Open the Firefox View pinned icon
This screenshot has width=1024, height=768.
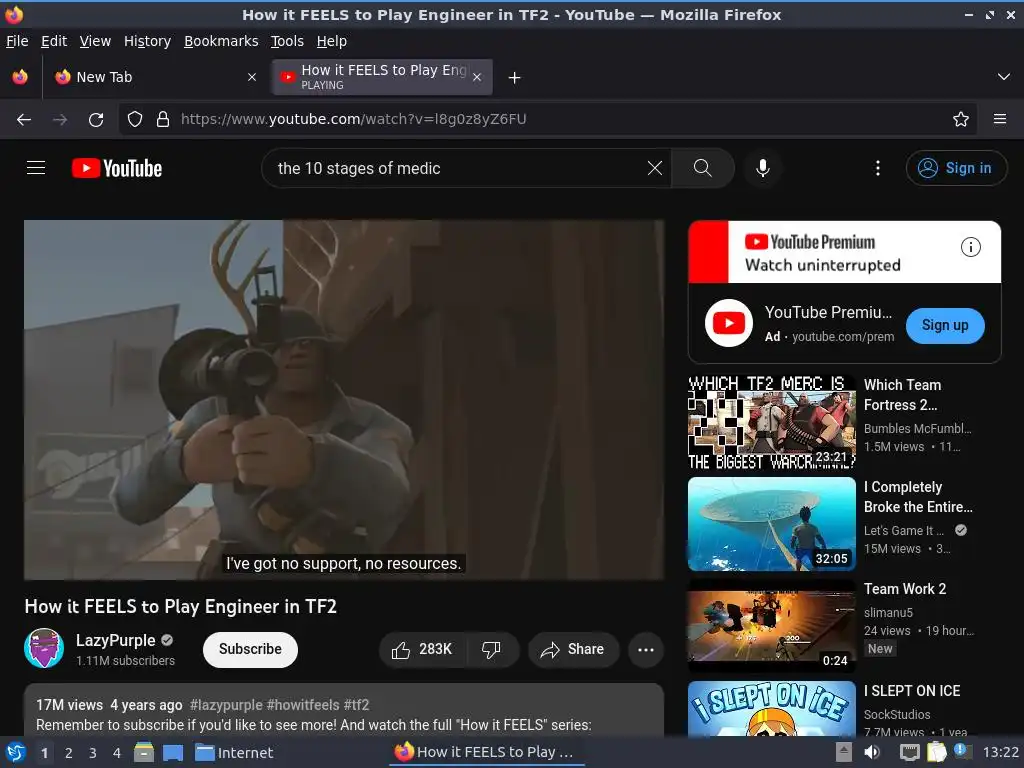pos(20,77)
